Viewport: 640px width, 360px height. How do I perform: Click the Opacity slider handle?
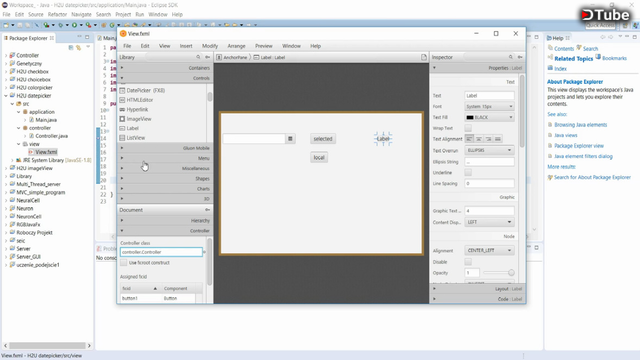[511, 273]
